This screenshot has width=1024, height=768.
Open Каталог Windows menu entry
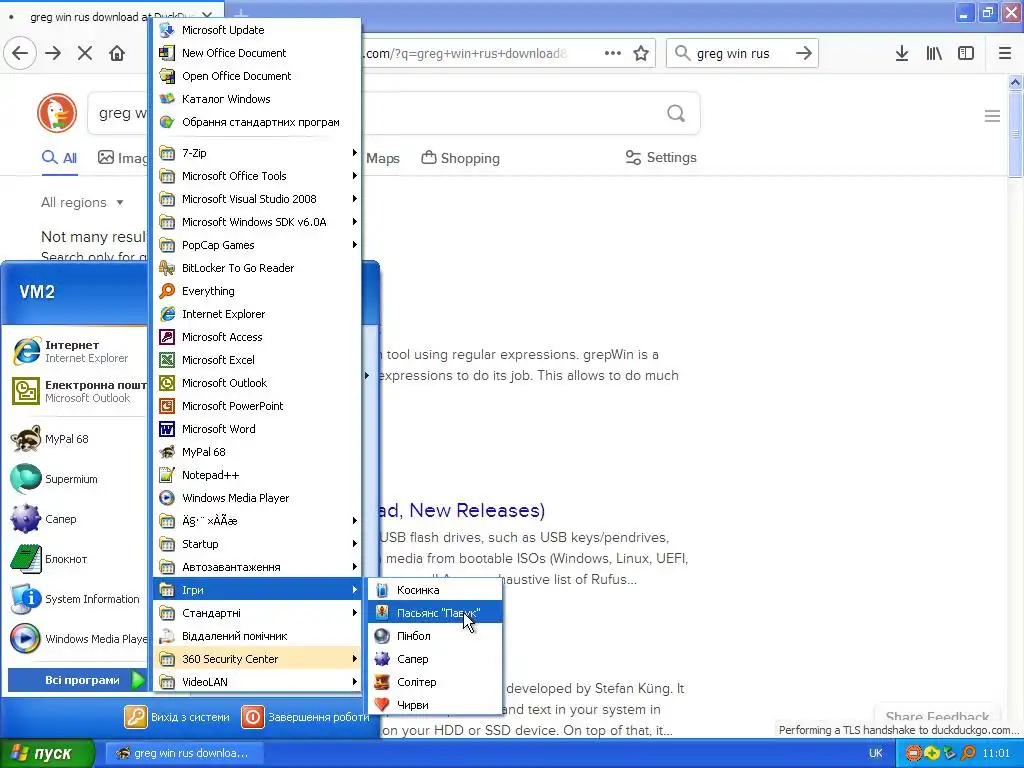click(257, 99)
